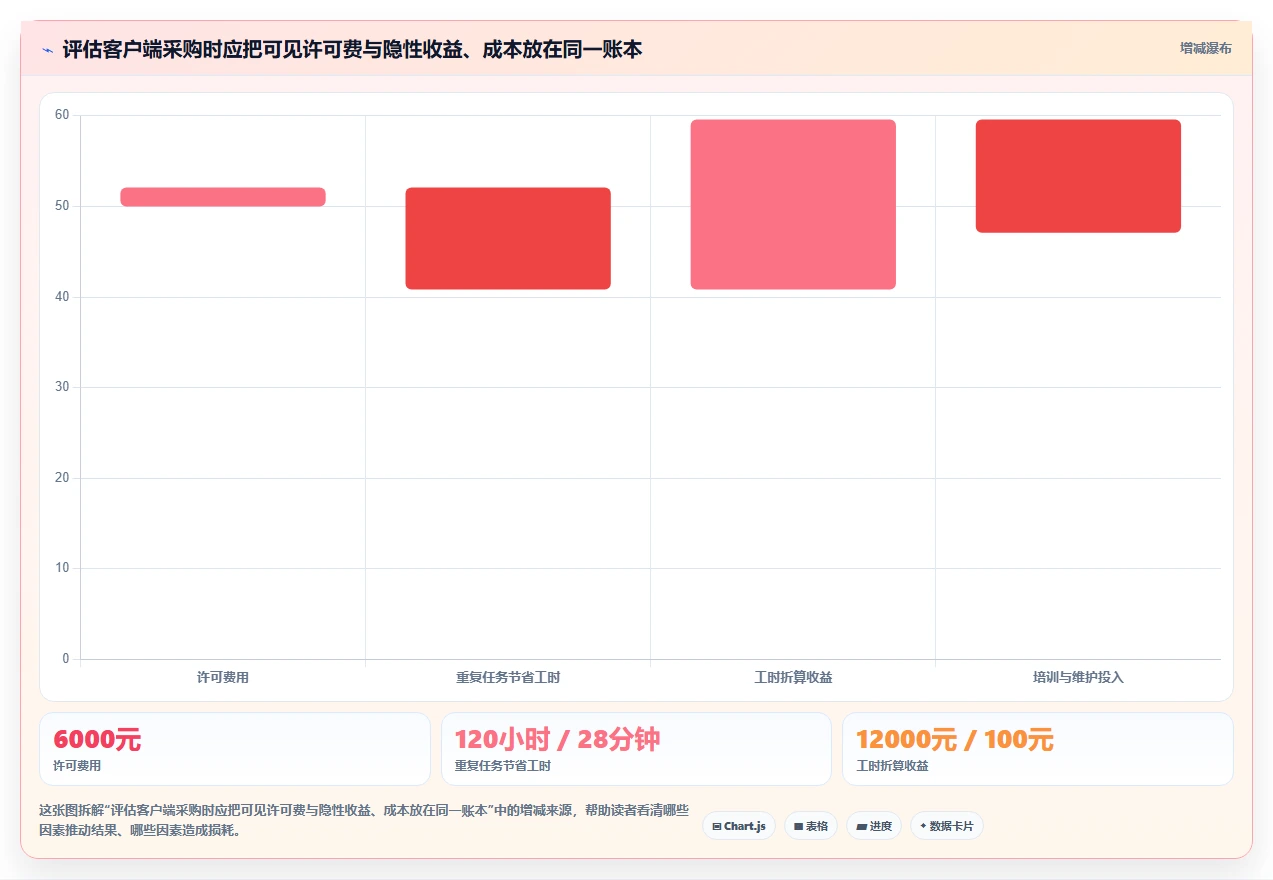Click x-axis label 许可费用
The image size is (1273, 880).
pyautogui.click(x=223, y=678)
